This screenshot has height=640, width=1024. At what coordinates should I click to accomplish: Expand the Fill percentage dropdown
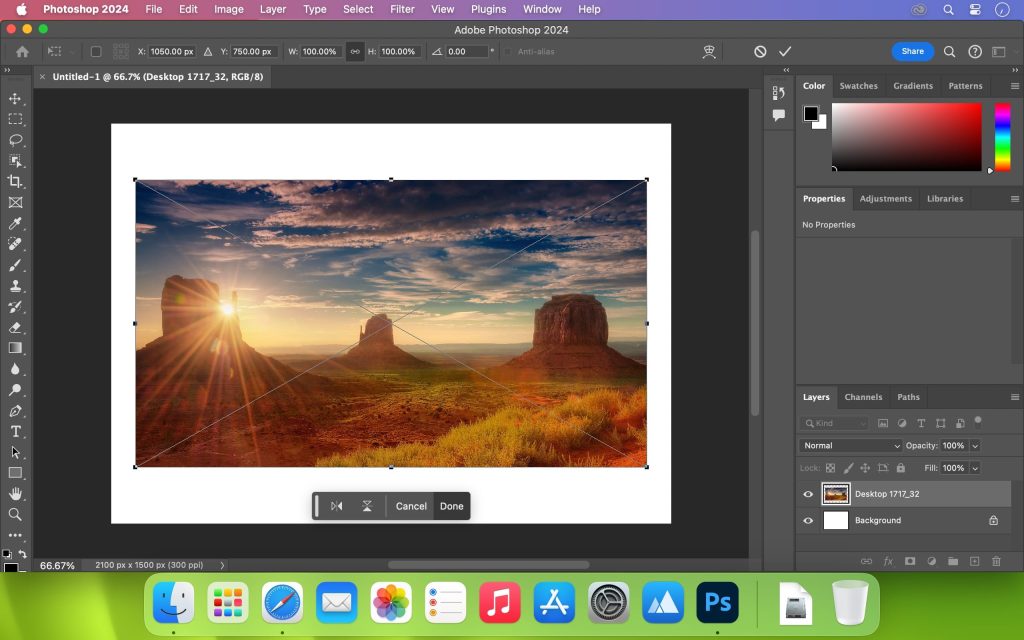click(975, 467)
